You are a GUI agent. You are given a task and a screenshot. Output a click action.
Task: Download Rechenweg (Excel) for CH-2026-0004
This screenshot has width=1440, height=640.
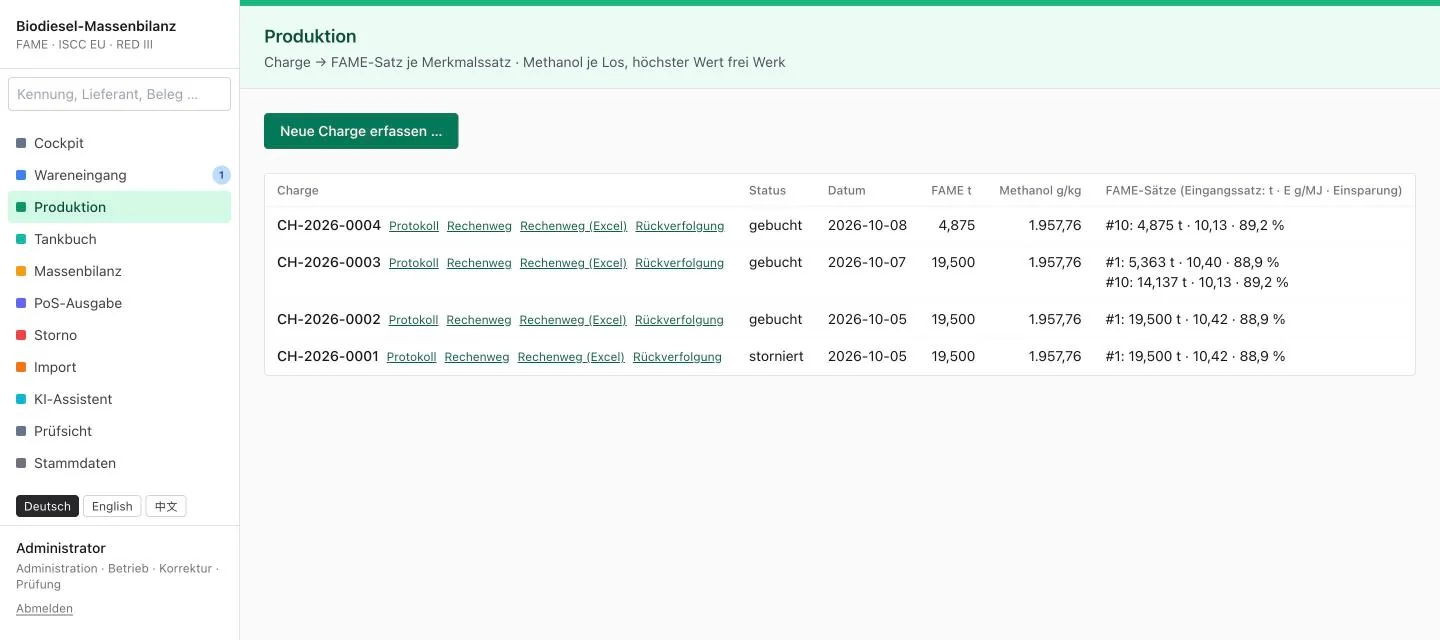coord(574,226)
